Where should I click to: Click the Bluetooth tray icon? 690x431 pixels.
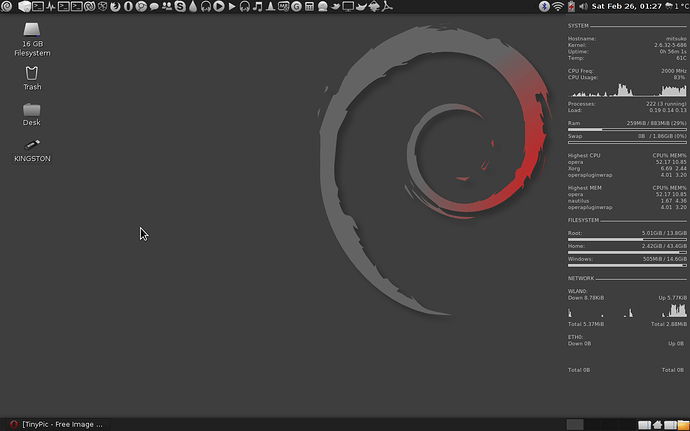coord(544,6)
